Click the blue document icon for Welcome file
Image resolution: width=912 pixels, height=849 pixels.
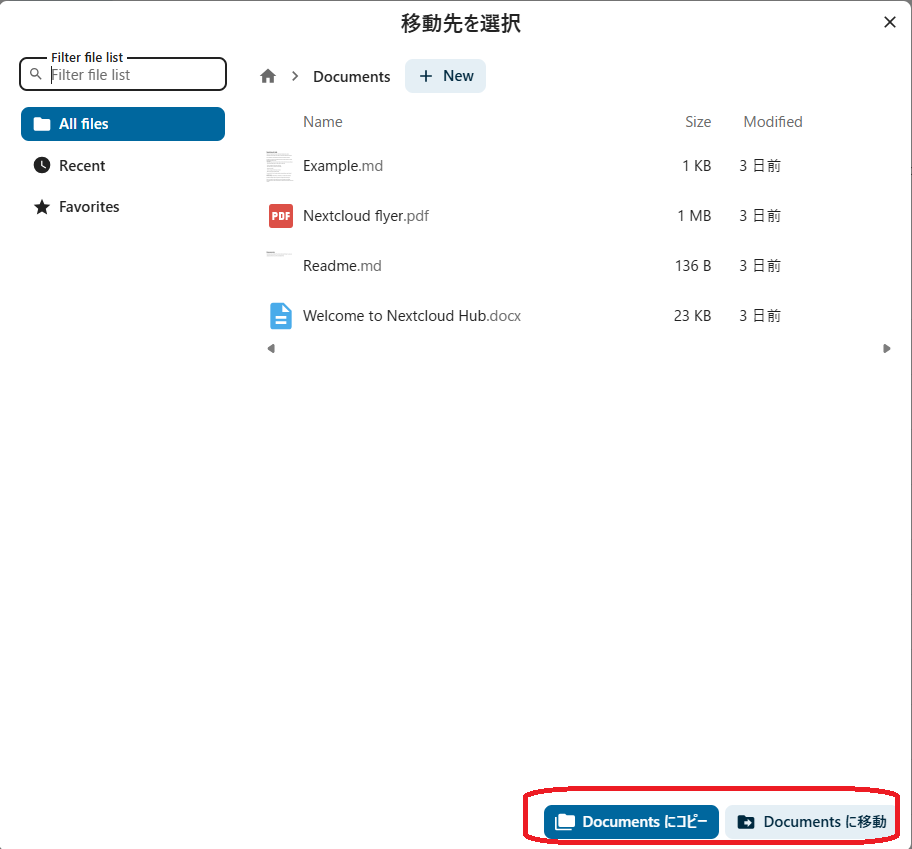[281, 316]
